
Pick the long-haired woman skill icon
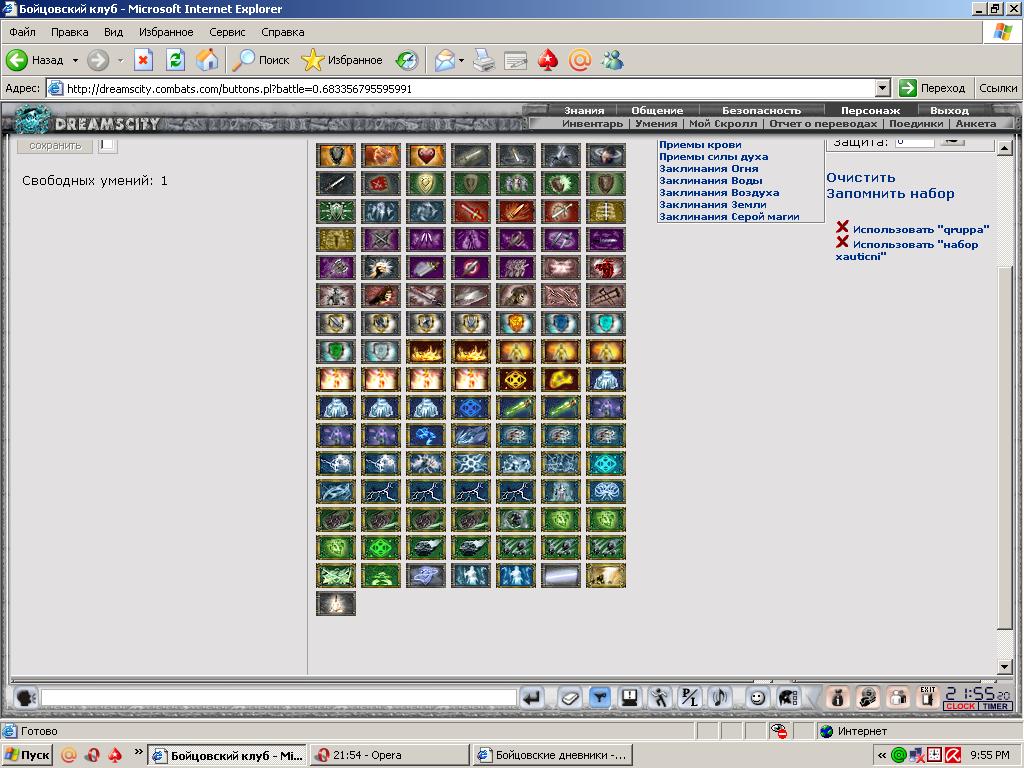(381, 296)
